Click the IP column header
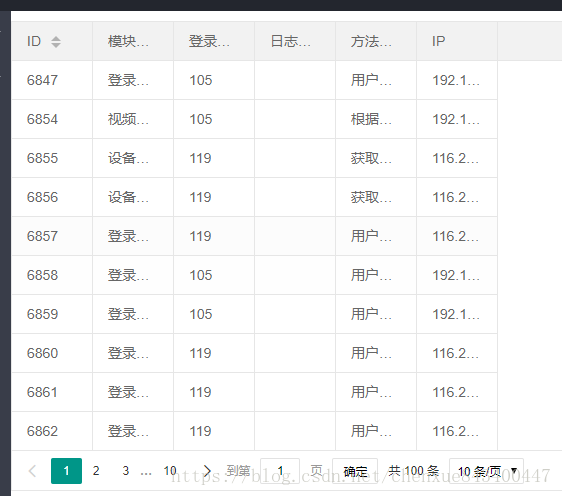Screen dimensions: 562x496 point(457,41)
